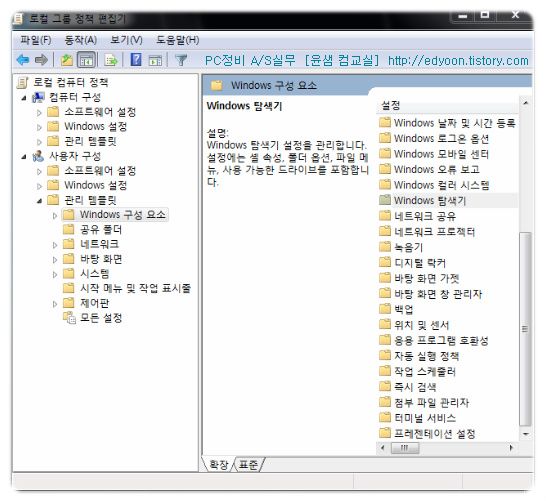Viewport: 546px width, 503px height.
Task: Select 네트워크 공유 in settings list
Action: coord(425,216)
